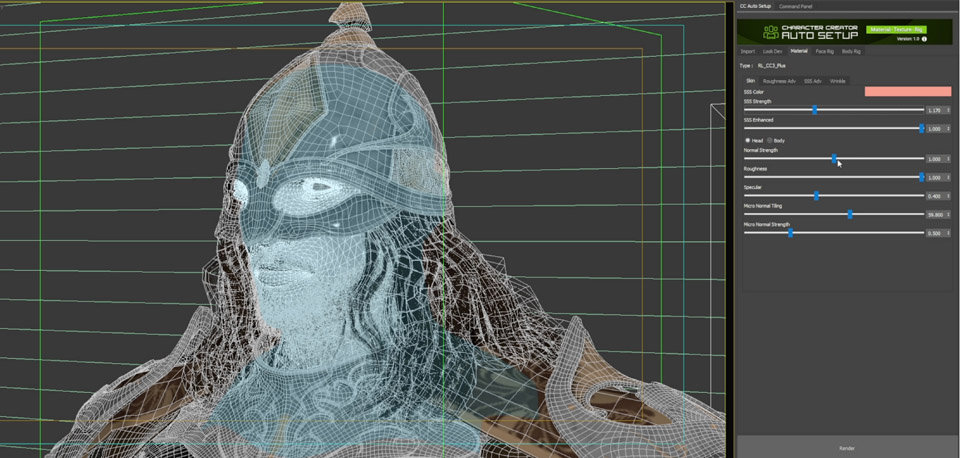
Task: Switch to the Face Rig tab
Action: tap(824, 51)
